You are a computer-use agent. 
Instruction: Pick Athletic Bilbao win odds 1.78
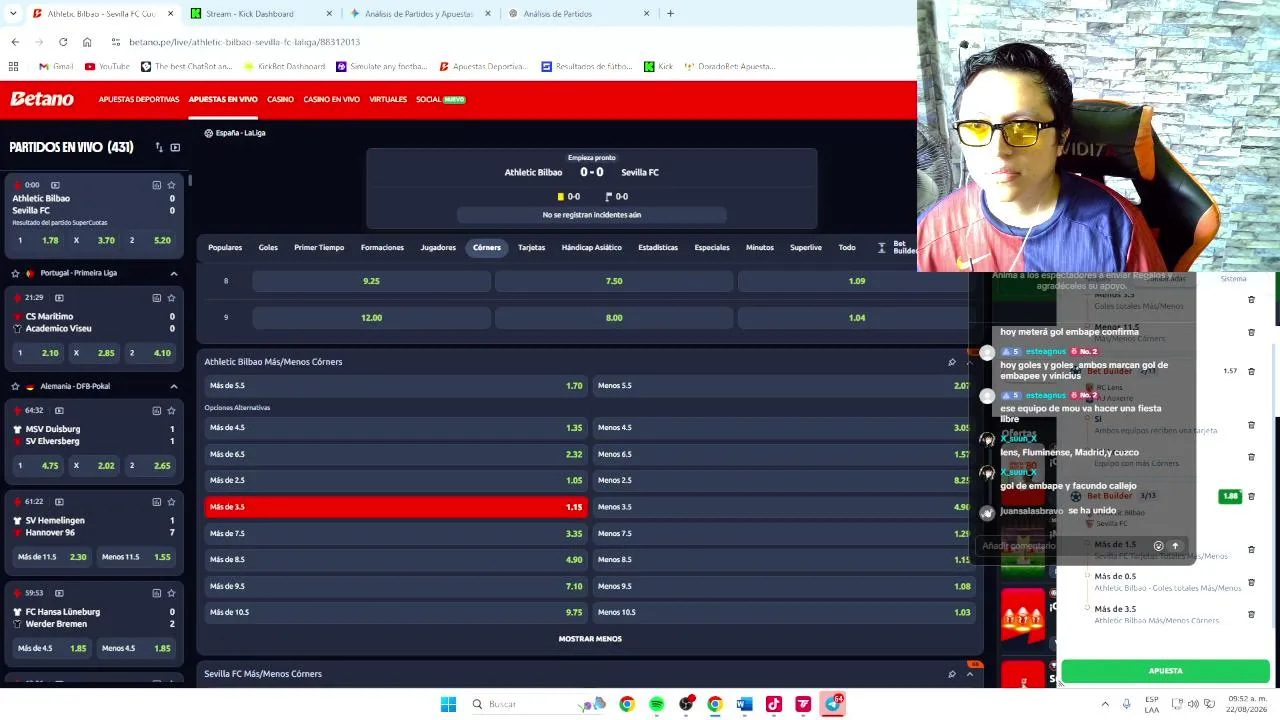click(x=37, y=241)
